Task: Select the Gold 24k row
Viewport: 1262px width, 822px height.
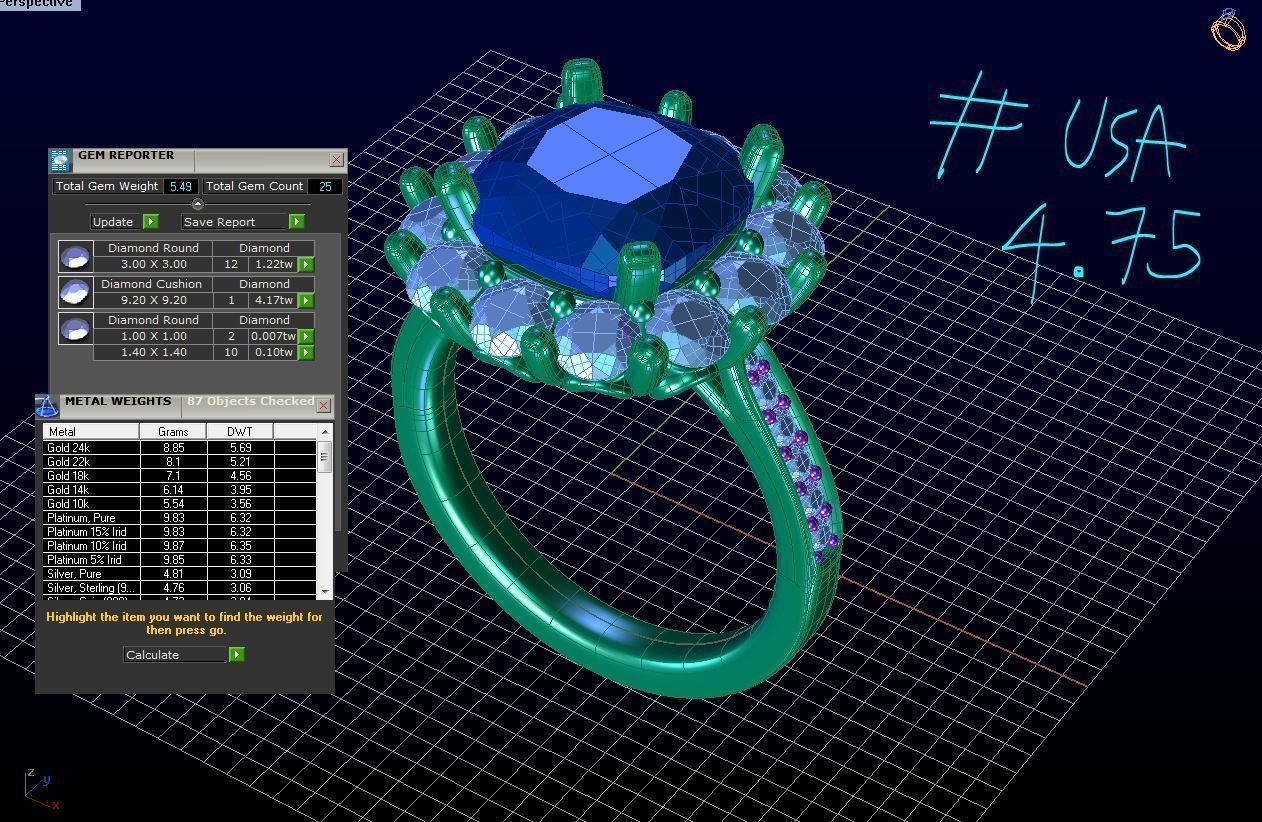Action: 180,448
